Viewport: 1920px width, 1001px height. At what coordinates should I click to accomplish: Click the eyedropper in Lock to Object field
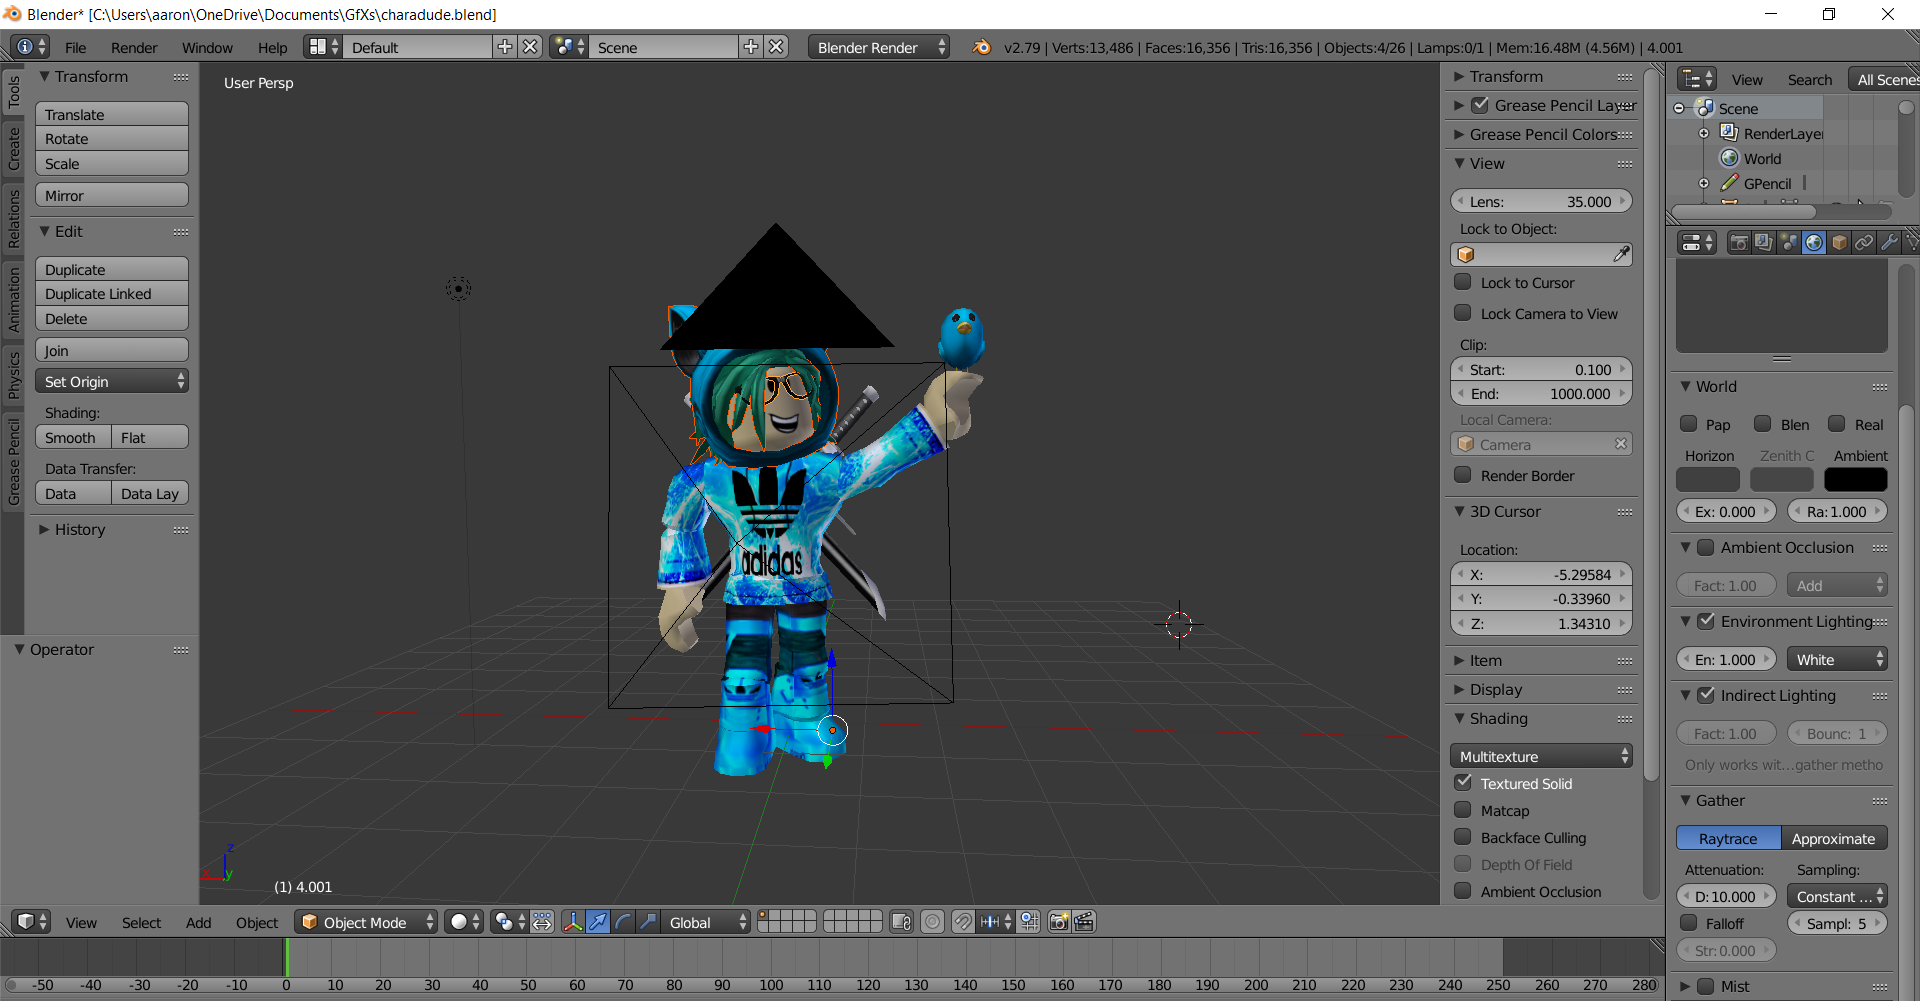1620,255
